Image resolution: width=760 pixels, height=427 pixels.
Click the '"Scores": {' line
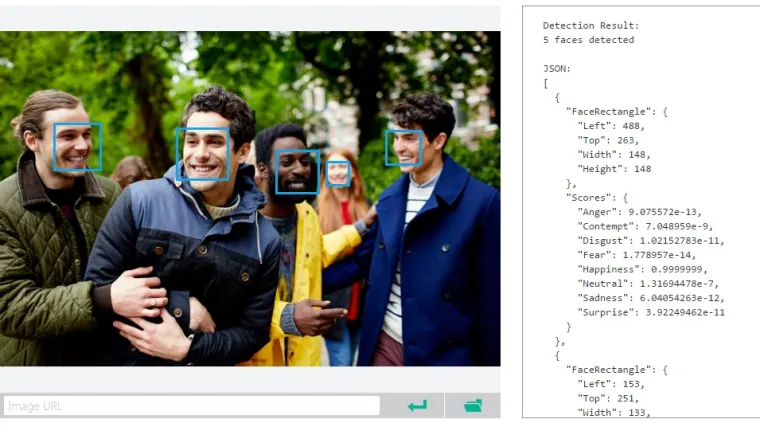pos(597,198)
